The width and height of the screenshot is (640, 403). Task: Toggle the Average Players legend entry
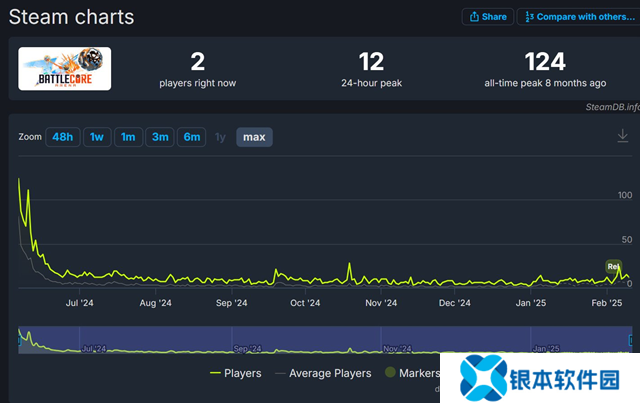tap(323, 373)
